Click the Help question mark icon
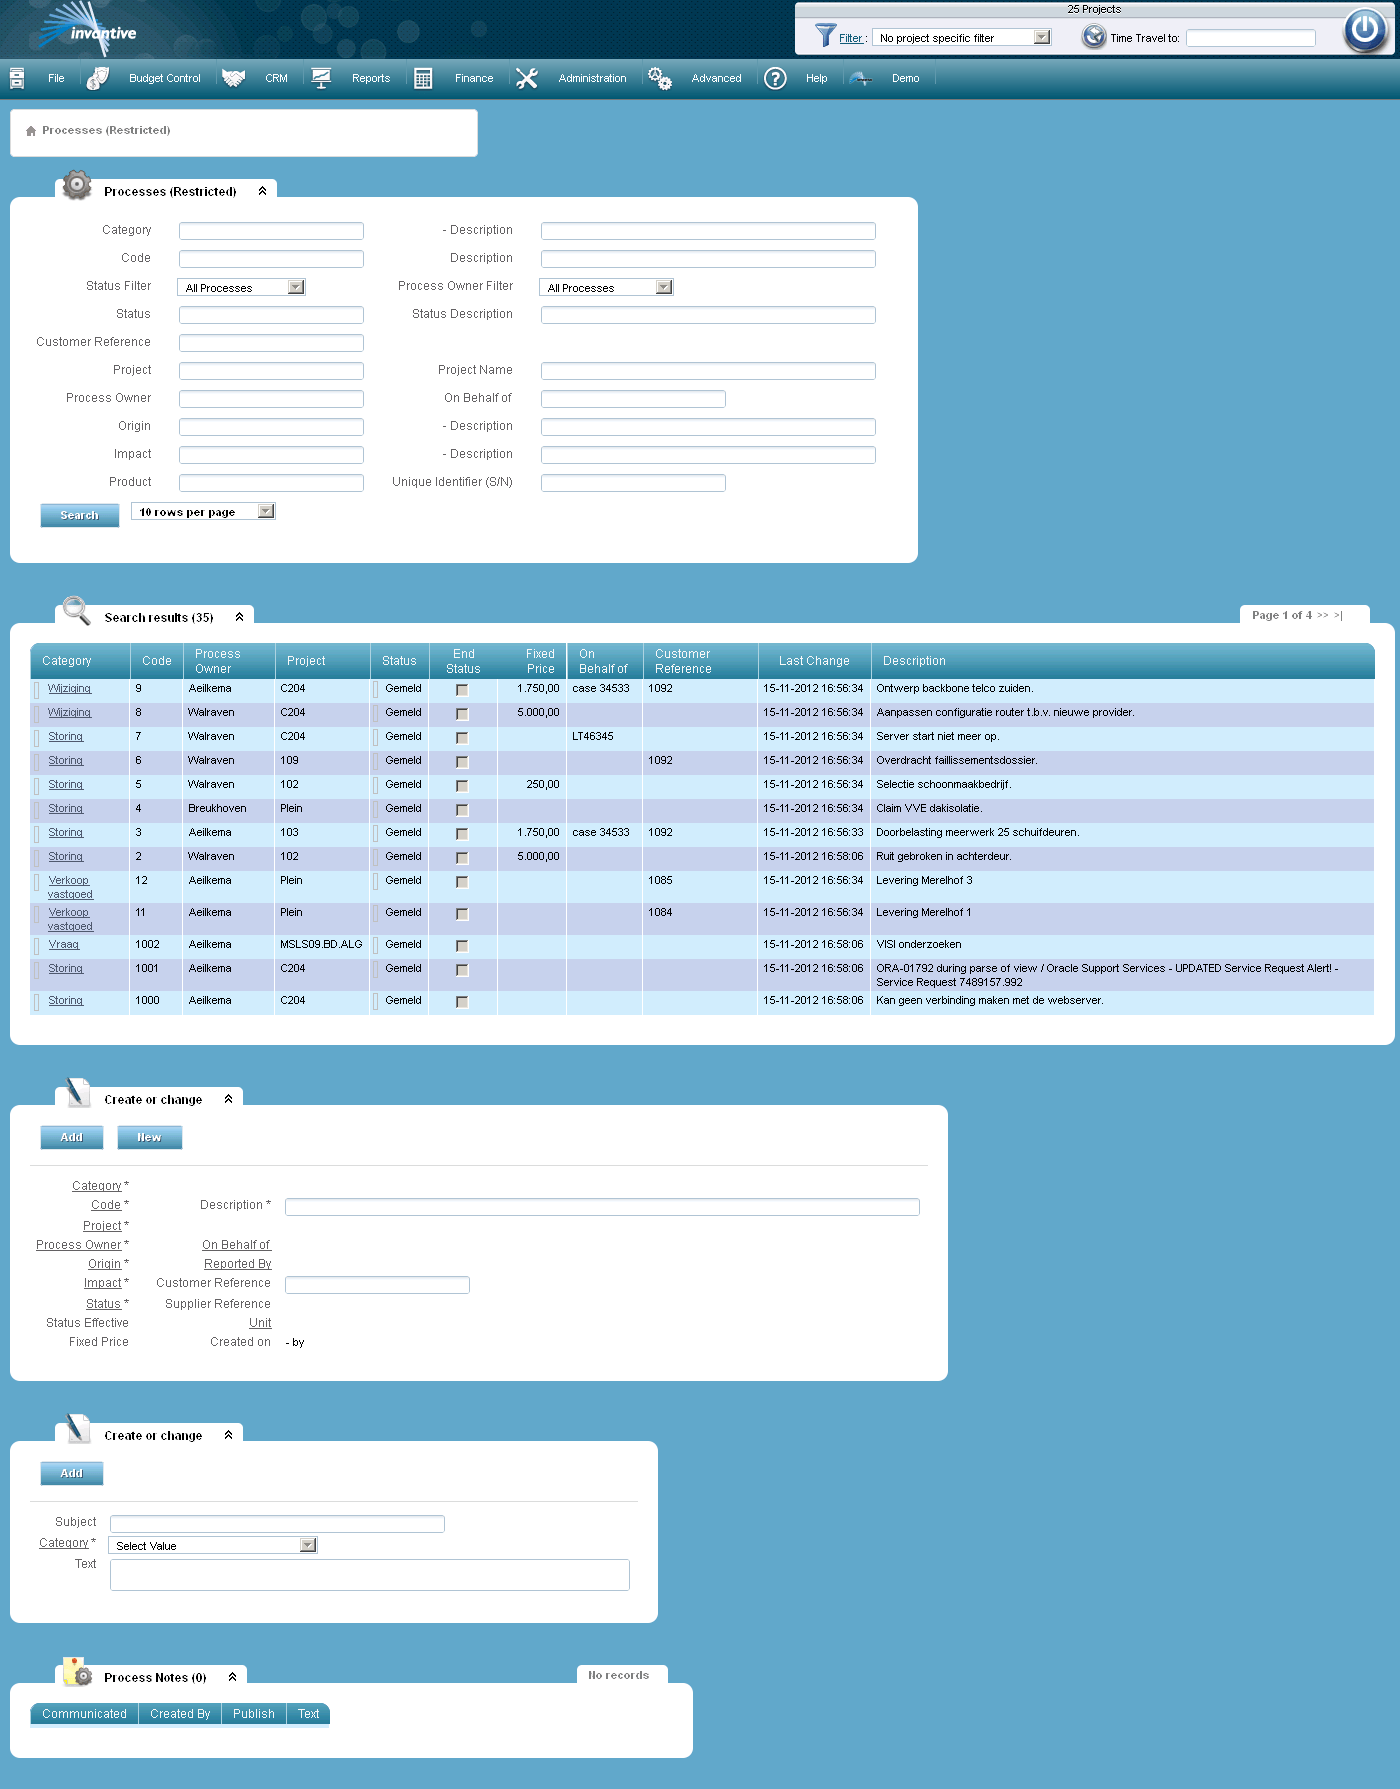 [x=775, y=78]
